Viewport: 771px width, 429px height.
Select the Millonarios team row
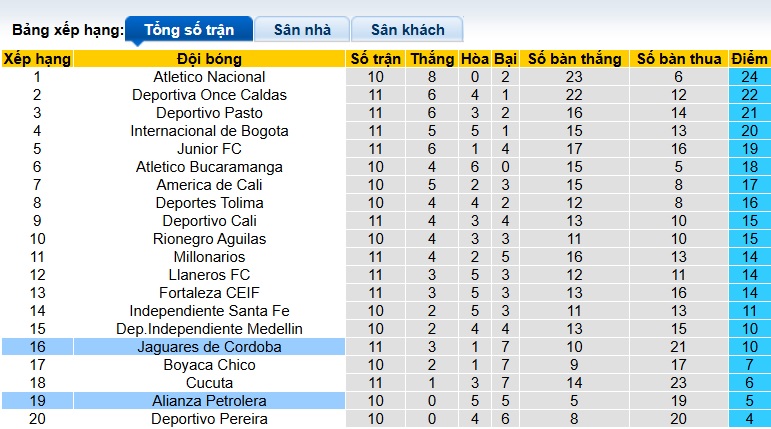[209, 257]
